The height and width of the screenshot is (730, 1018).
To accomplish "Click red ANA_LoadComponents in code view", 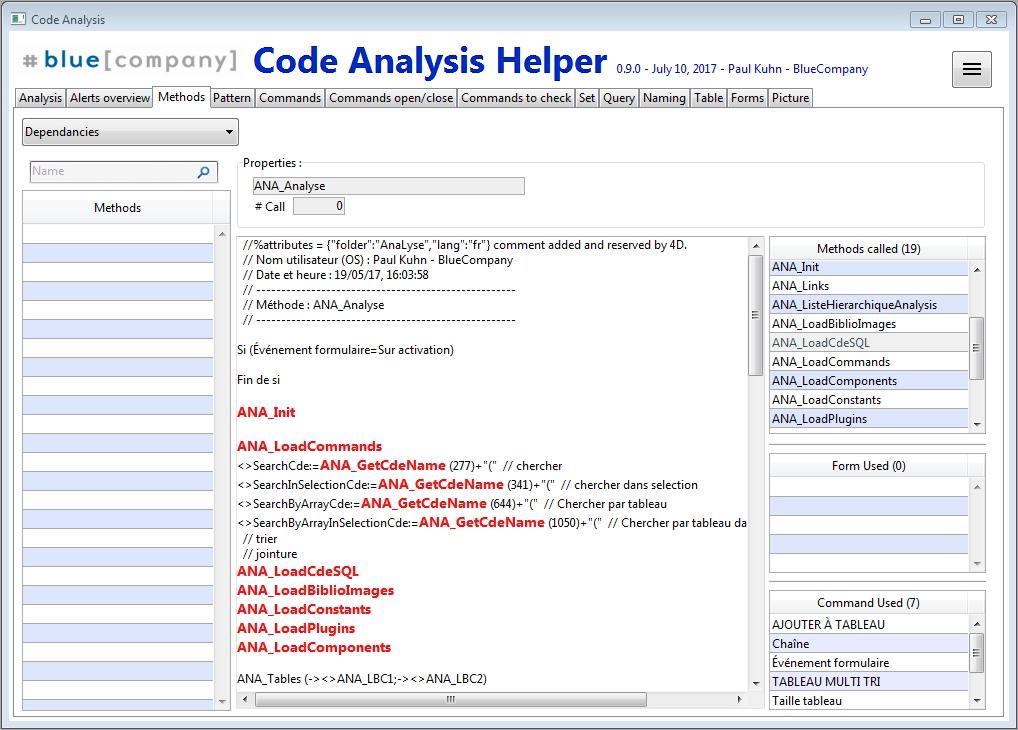I will [x=314, y=648].
